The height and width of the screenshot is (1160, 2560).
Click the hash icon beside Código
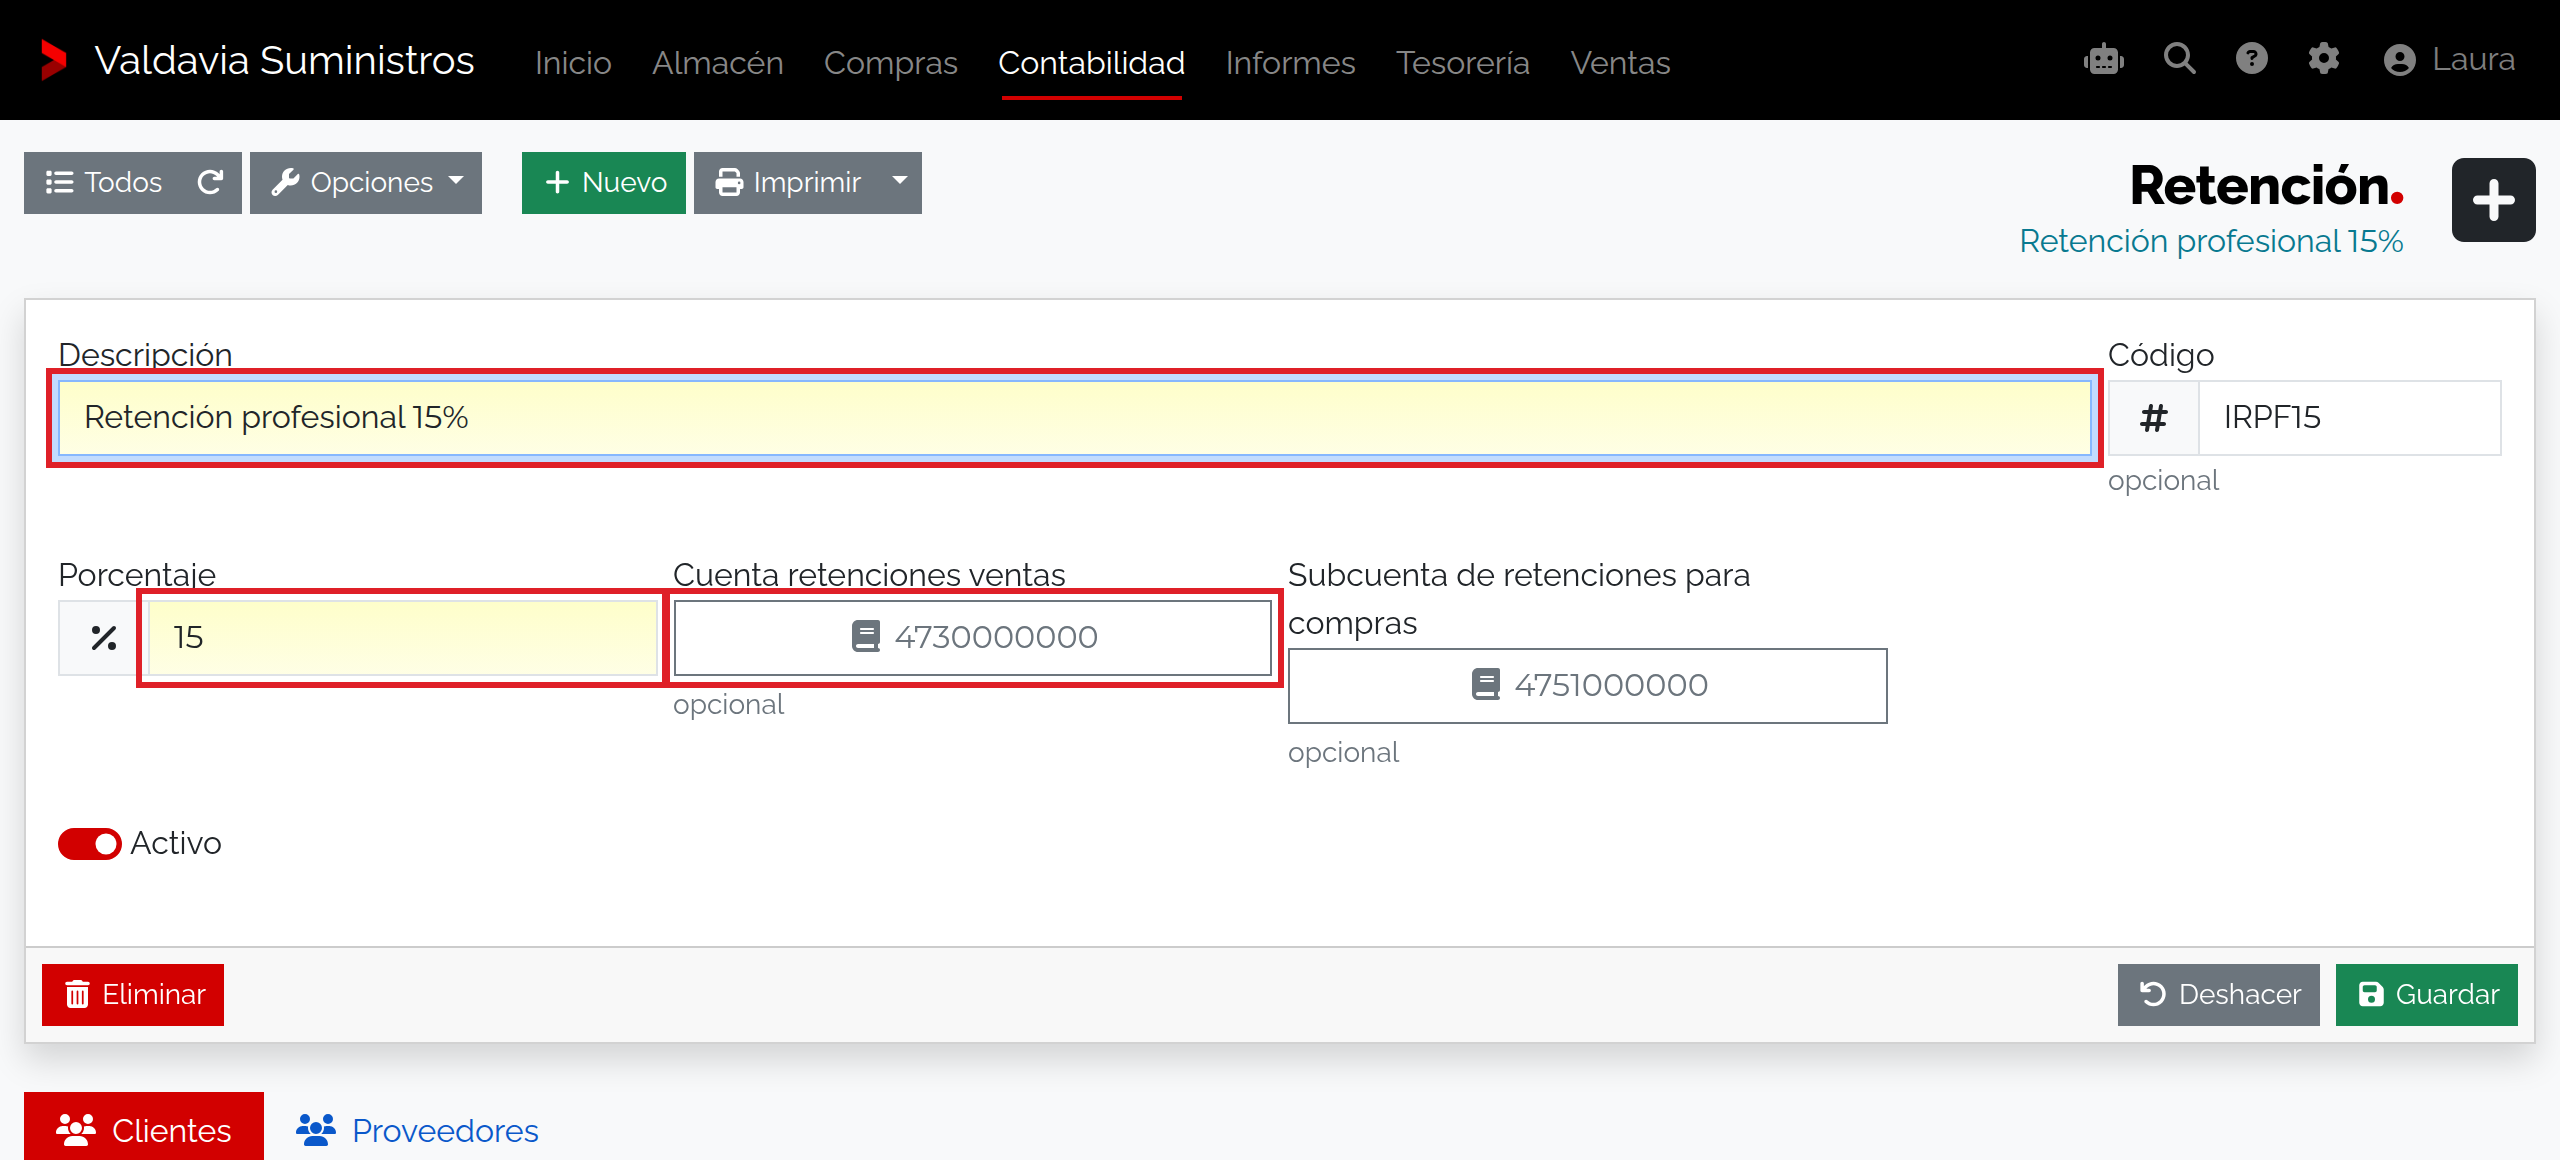click(2153, 418)
